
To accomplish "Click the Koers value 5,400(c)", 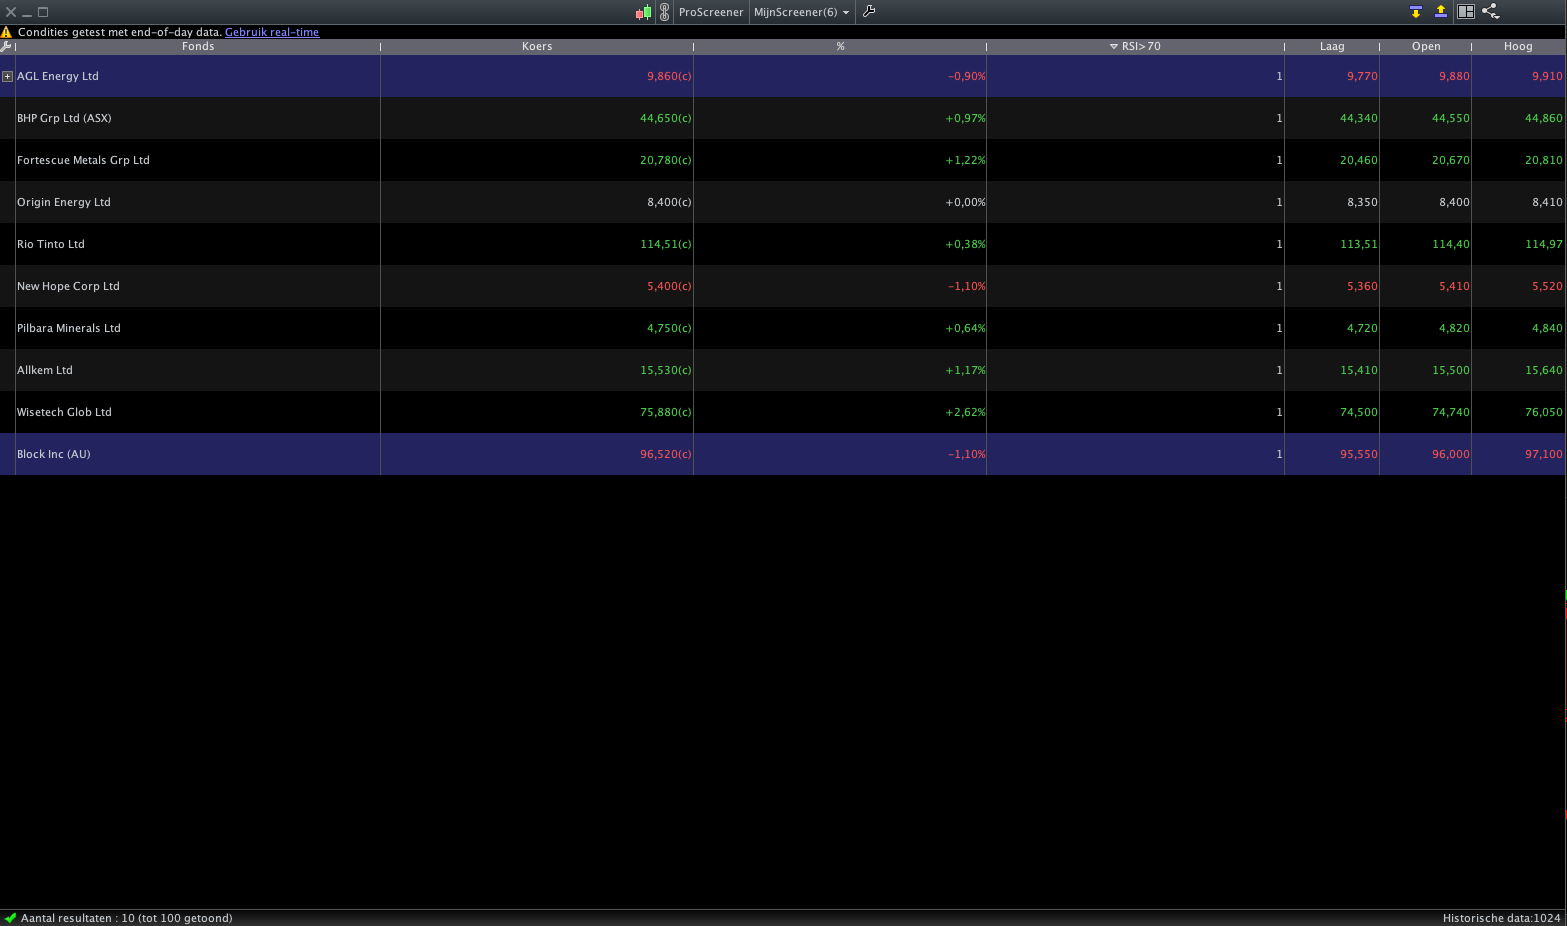I will coord(669,286).
